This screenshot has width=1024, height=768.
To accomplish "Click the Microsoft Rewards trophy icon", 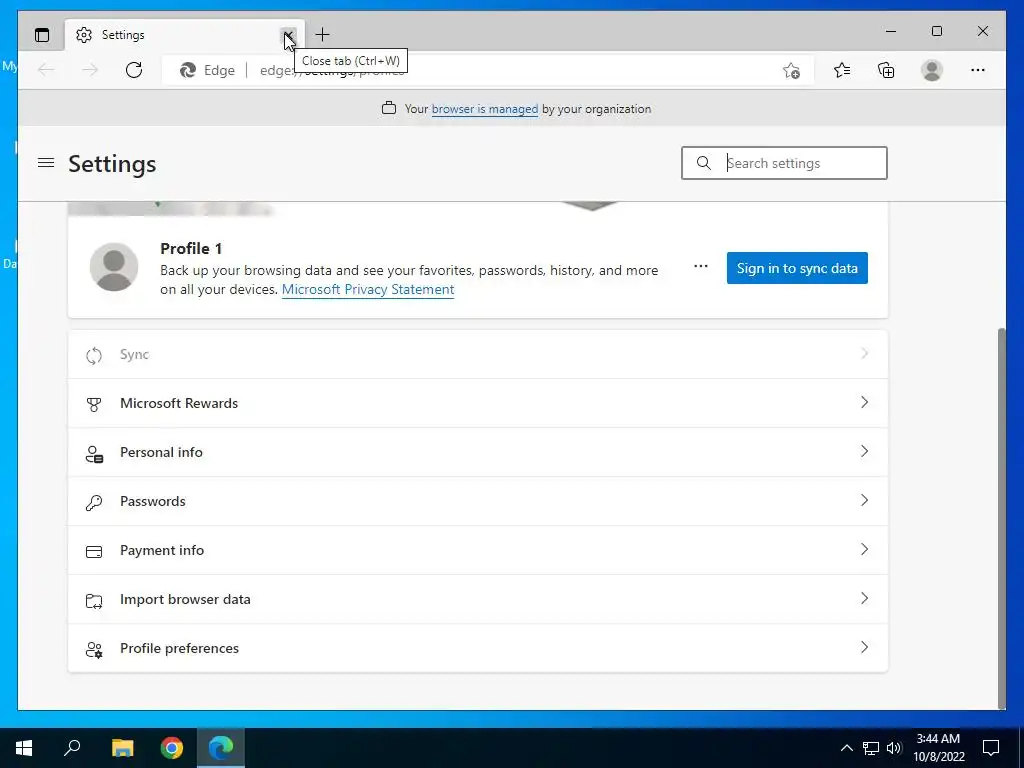I will [94, 405].
